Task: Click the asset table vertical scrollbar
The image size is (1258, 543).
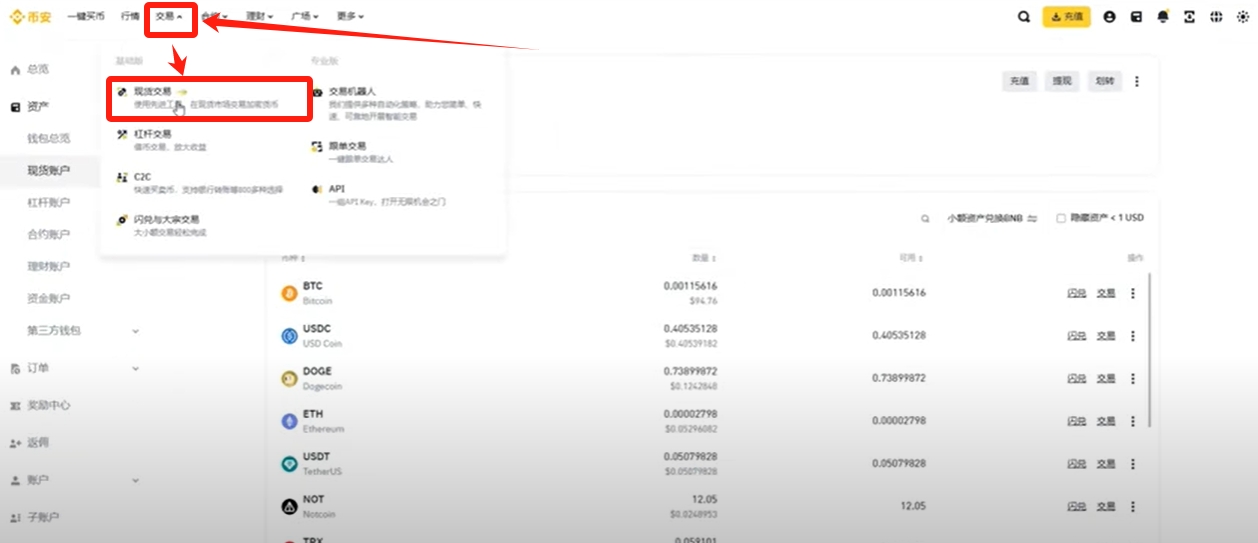Action: [1149, 350]
